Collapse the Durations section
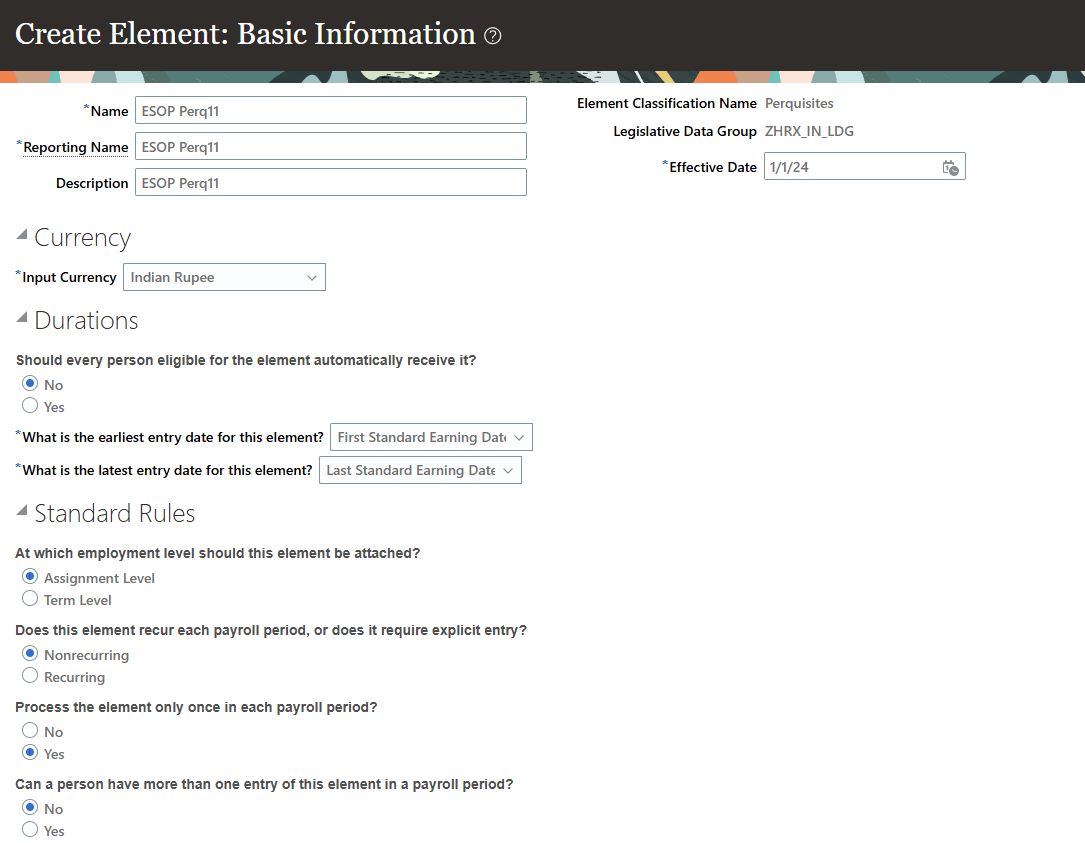The height and width of the screenshot is (843, 1085). (22, 318)
